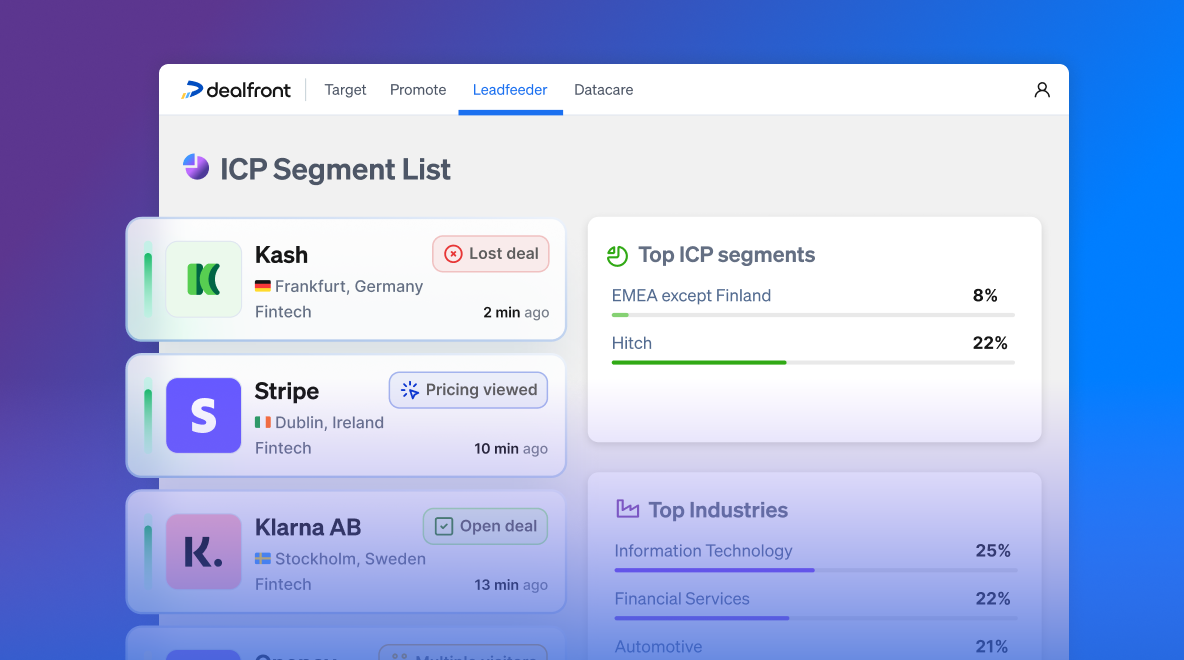Click the ICP Segment List pie icon
Image resolution: width=1184 pixels, height=660 pixels.
196,167
